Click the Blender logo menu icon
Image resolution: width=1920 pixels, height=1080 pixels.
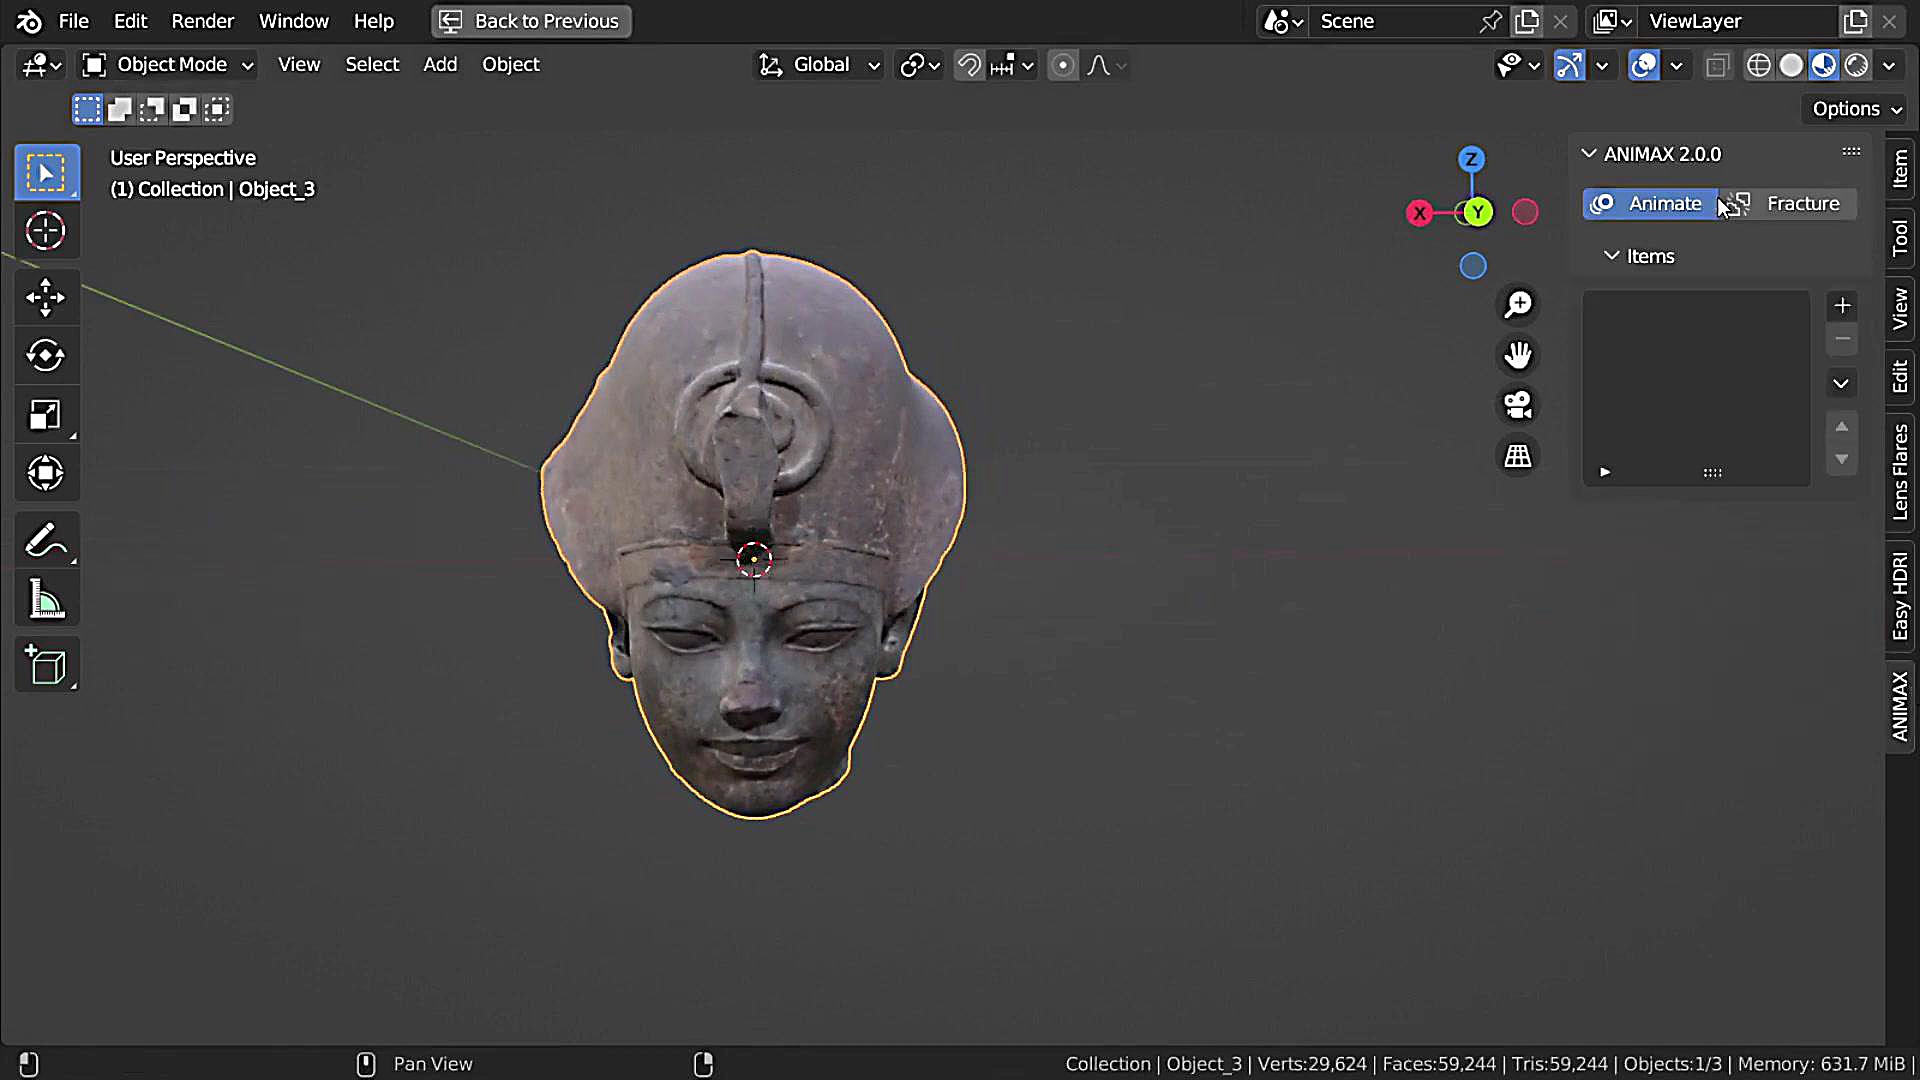pyautogui.click(x=29, y=21)
